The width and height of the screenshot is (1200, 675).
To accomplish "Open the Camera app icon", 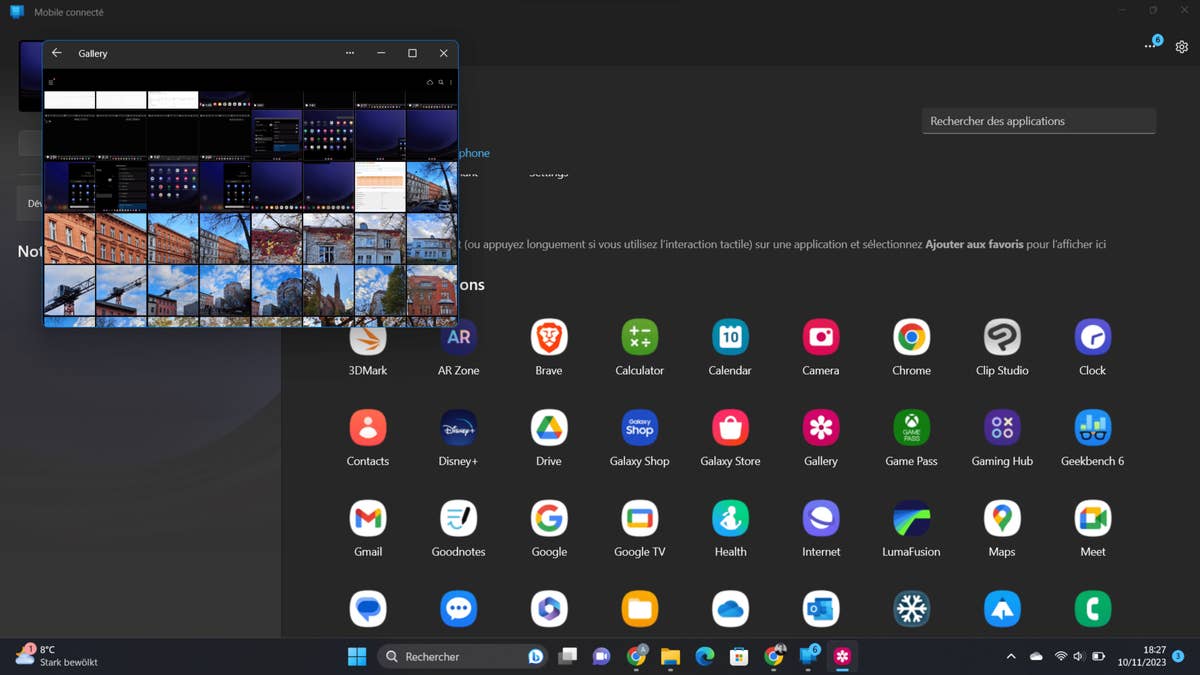I will (x=820, y=338).
